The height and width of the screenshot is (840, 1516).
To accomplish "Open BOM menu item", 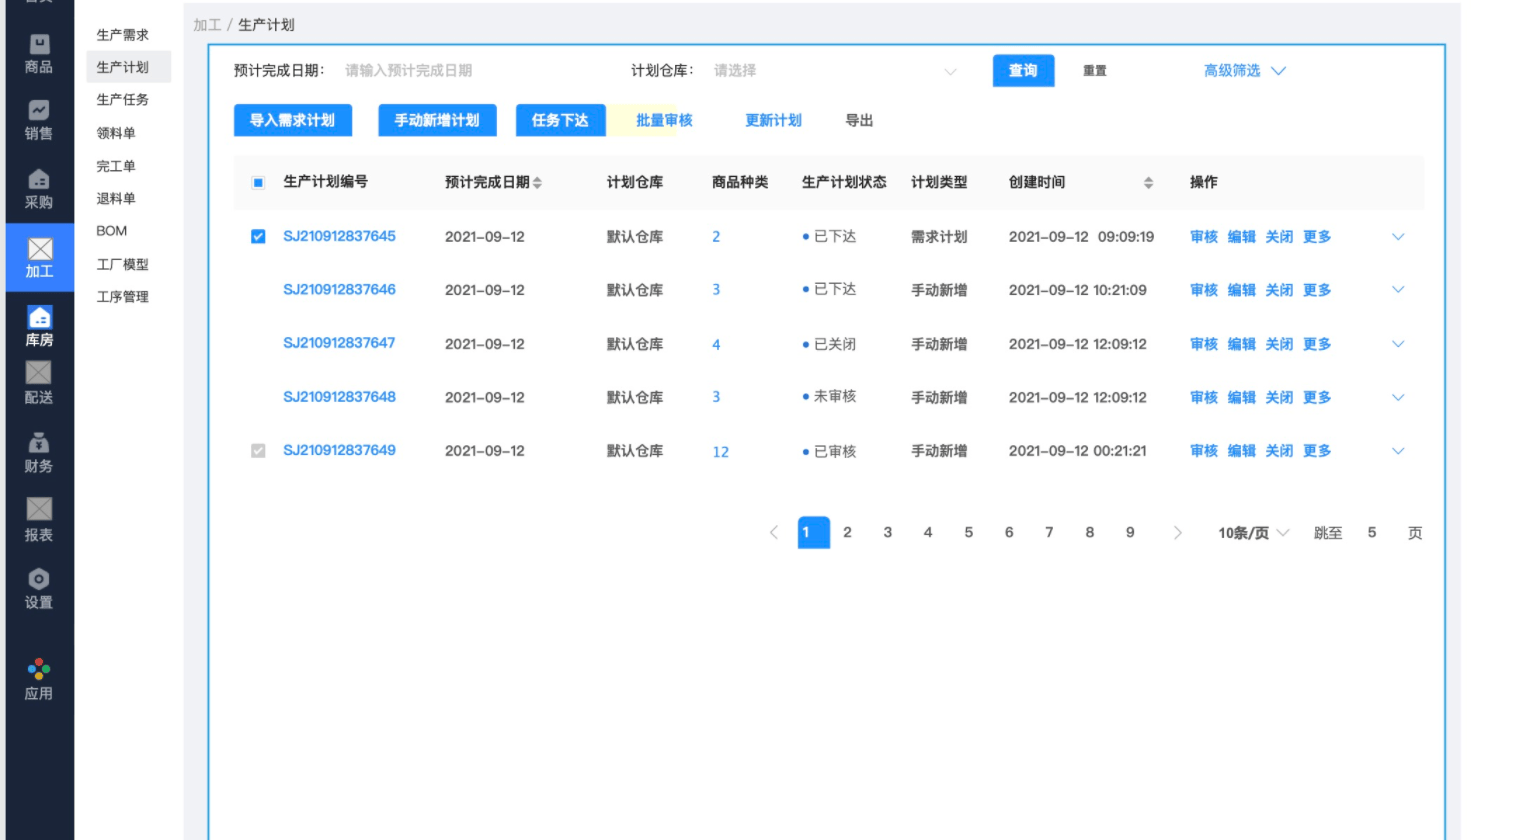I will pos(112,231).
